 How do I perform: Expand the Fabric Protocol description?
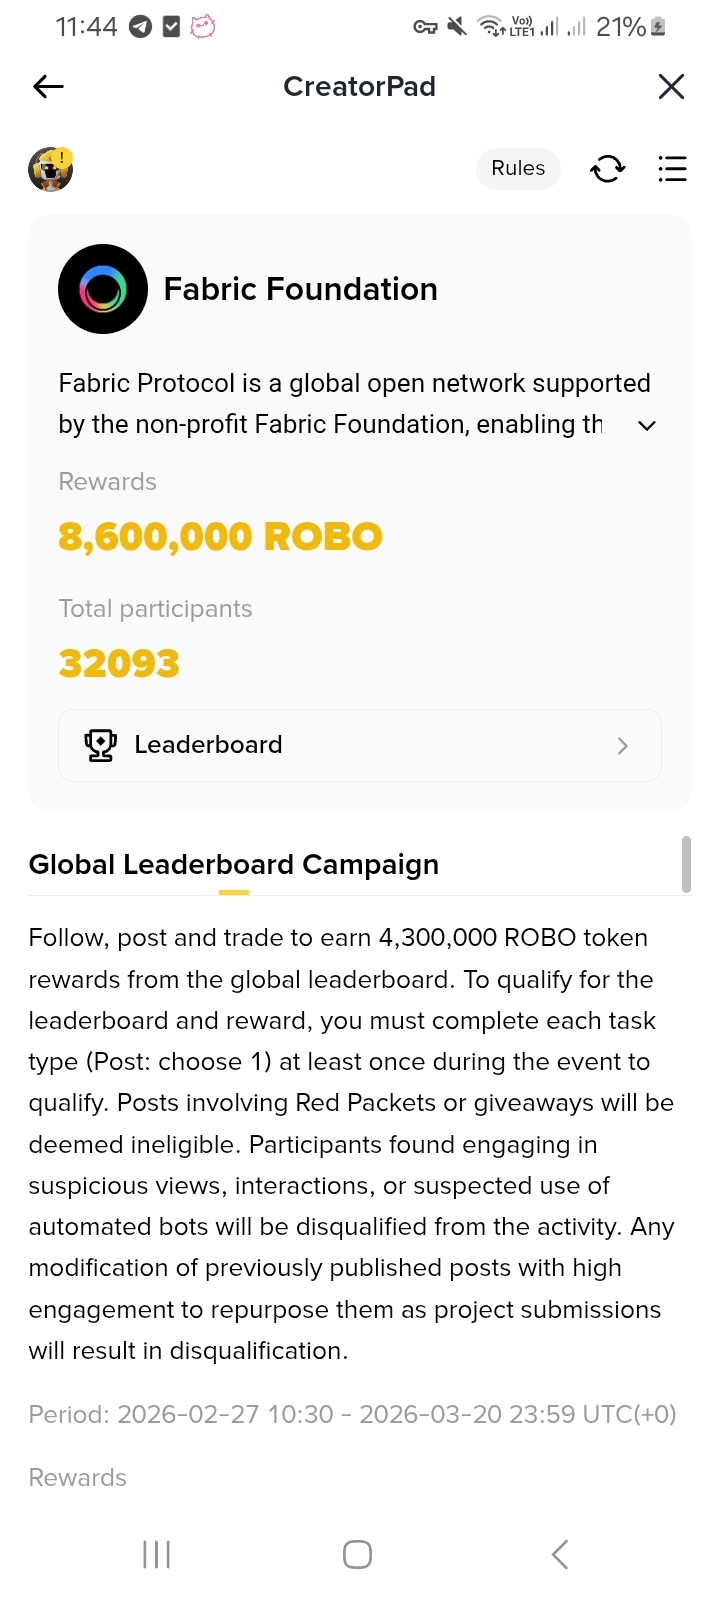click(647, 426)
